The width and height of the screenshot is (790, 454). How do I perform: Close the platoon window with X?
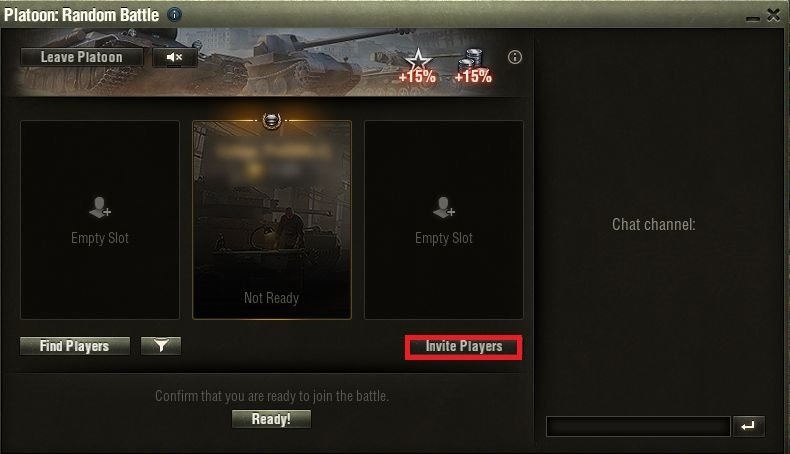[x=774, y=15]
